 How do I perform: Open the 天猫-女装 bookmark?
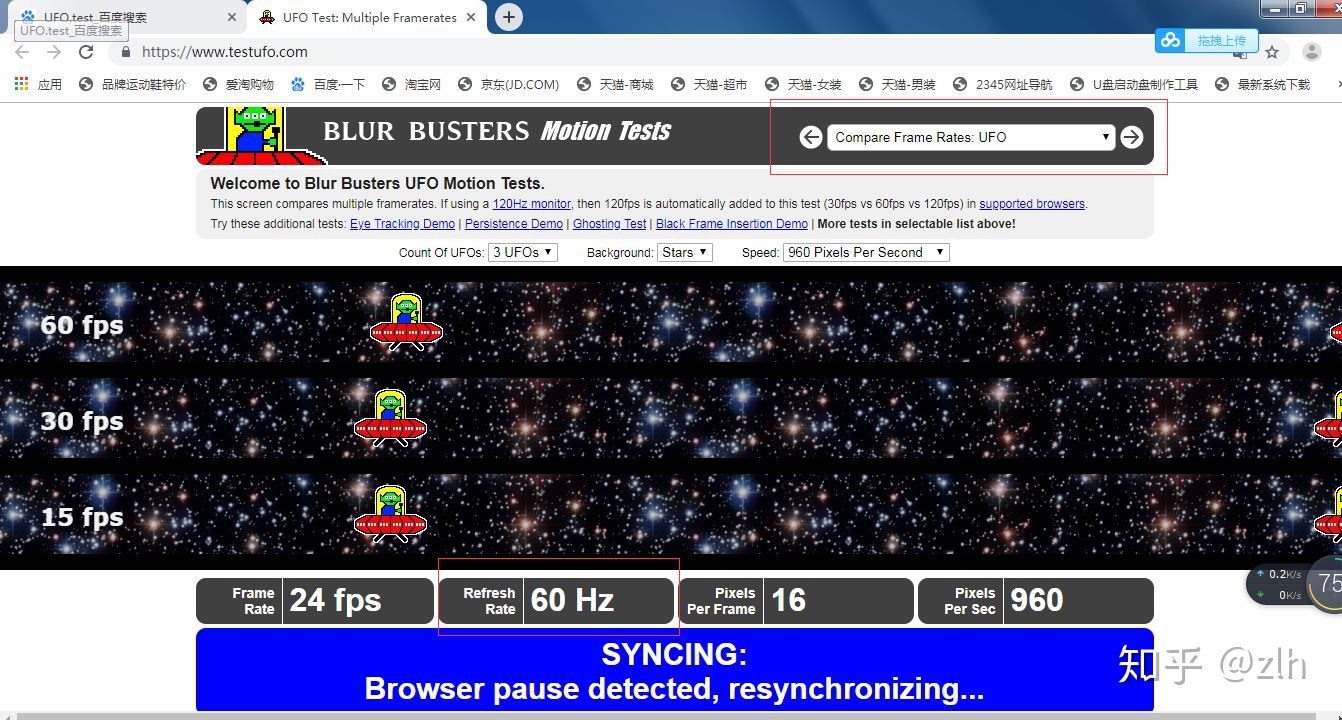803,84
